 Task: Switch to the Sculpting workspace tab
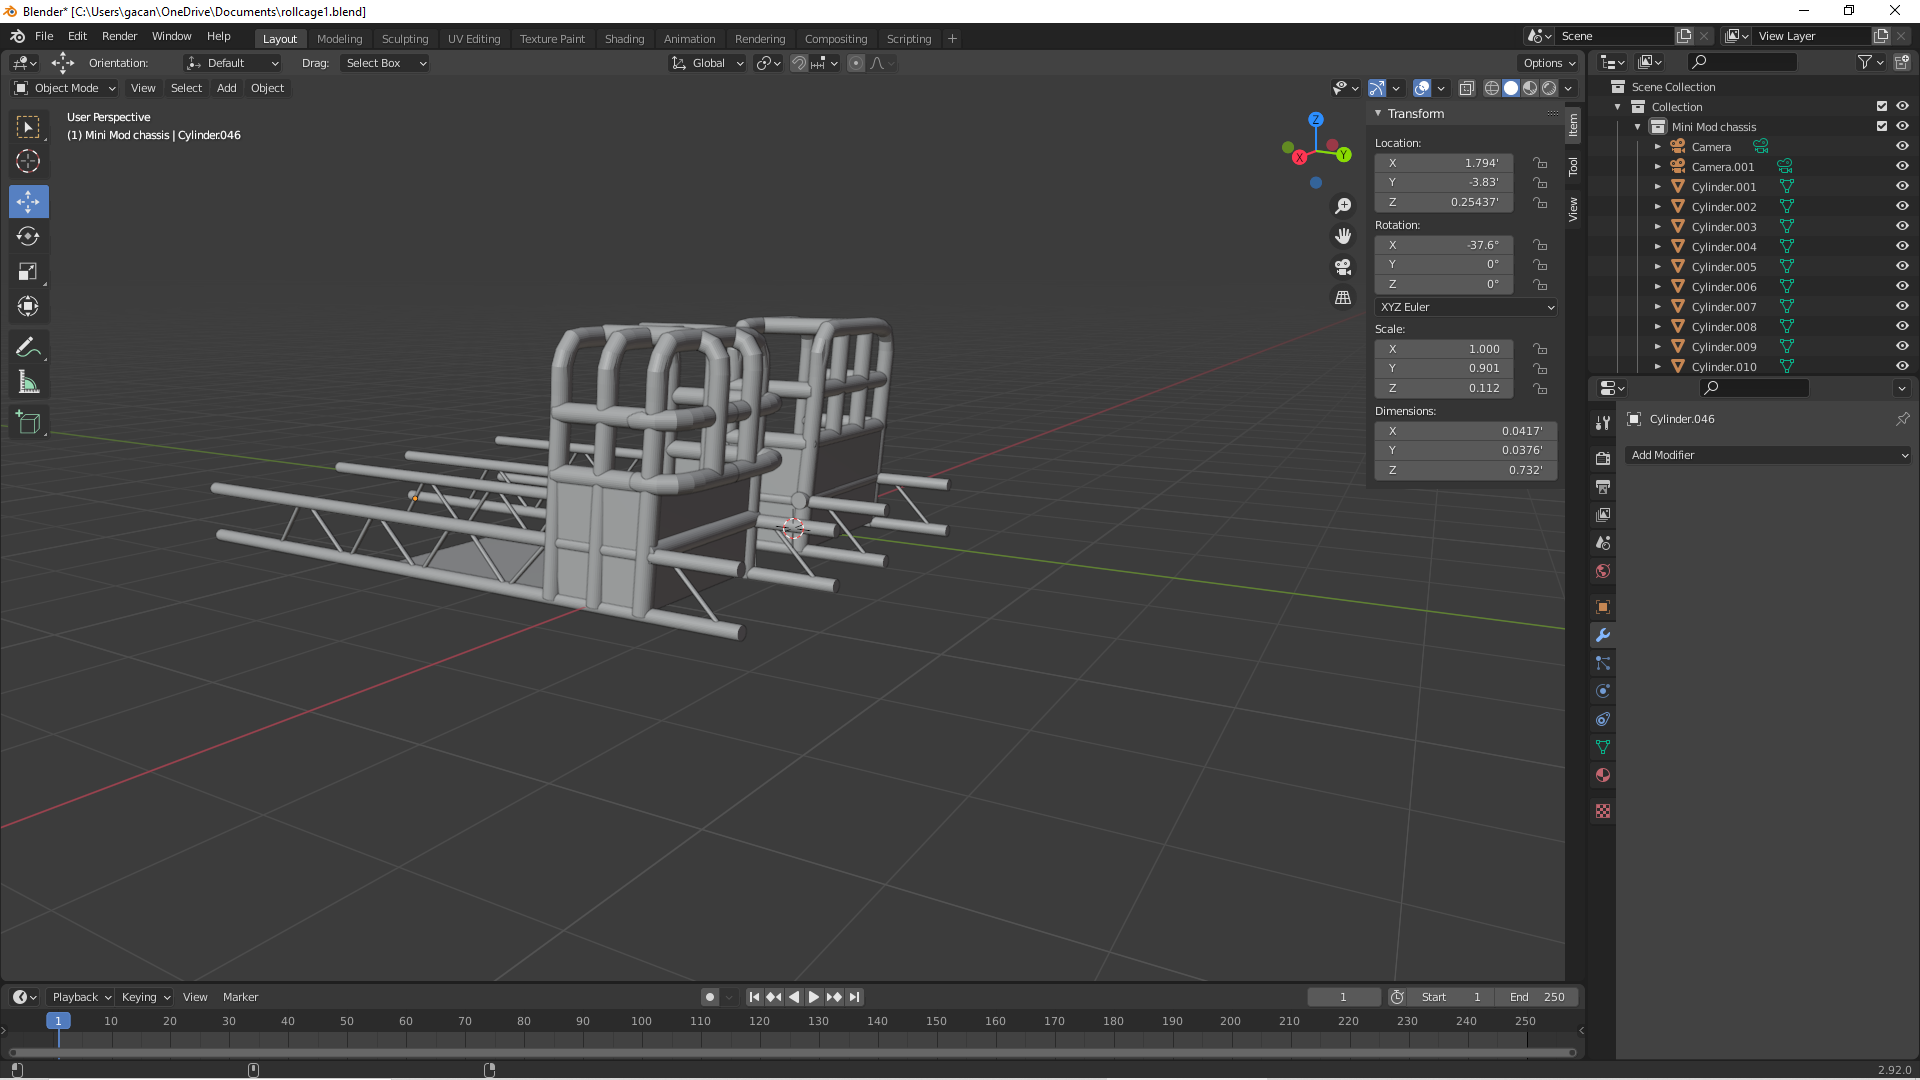point(404,39)
